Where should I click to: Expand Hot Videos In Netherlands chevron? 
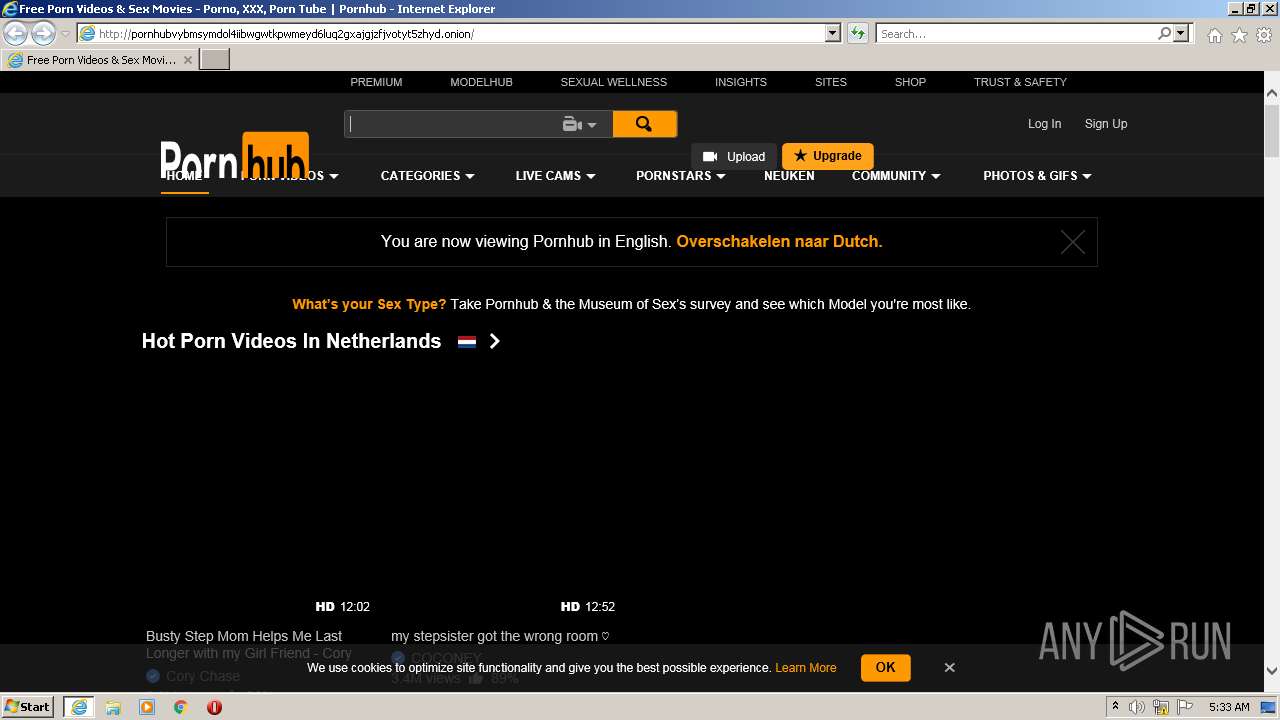click(494, 341)
